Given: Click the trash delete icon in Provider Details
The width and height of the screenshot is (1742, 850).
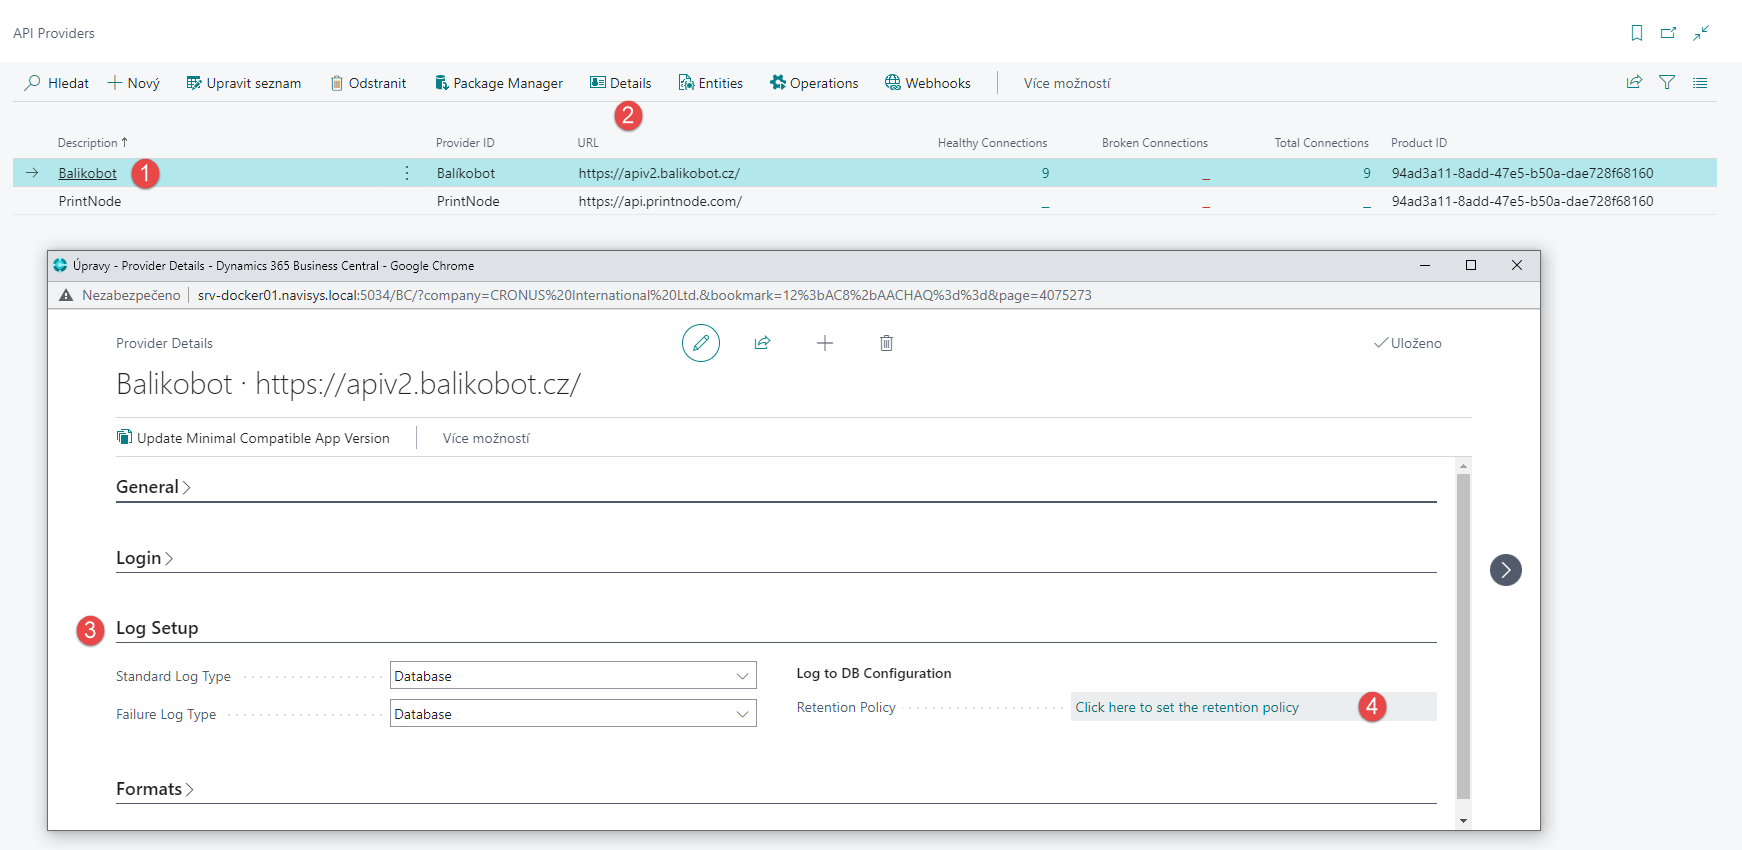Looking at the screenshot, I should pos(886,343).
